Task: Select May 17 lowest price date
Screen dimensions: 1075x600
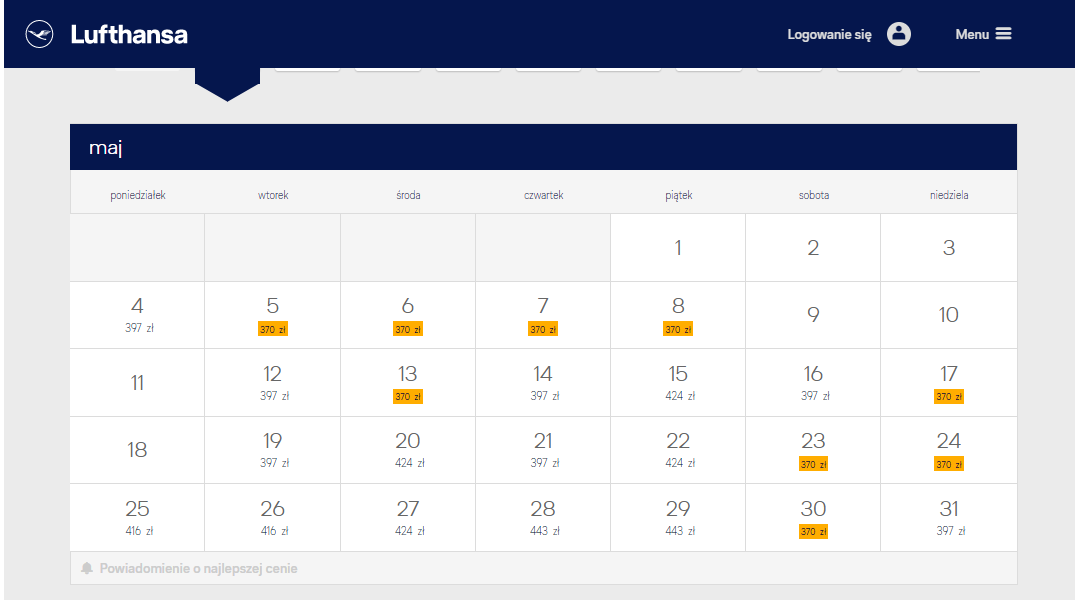Action: coord(949,383)
